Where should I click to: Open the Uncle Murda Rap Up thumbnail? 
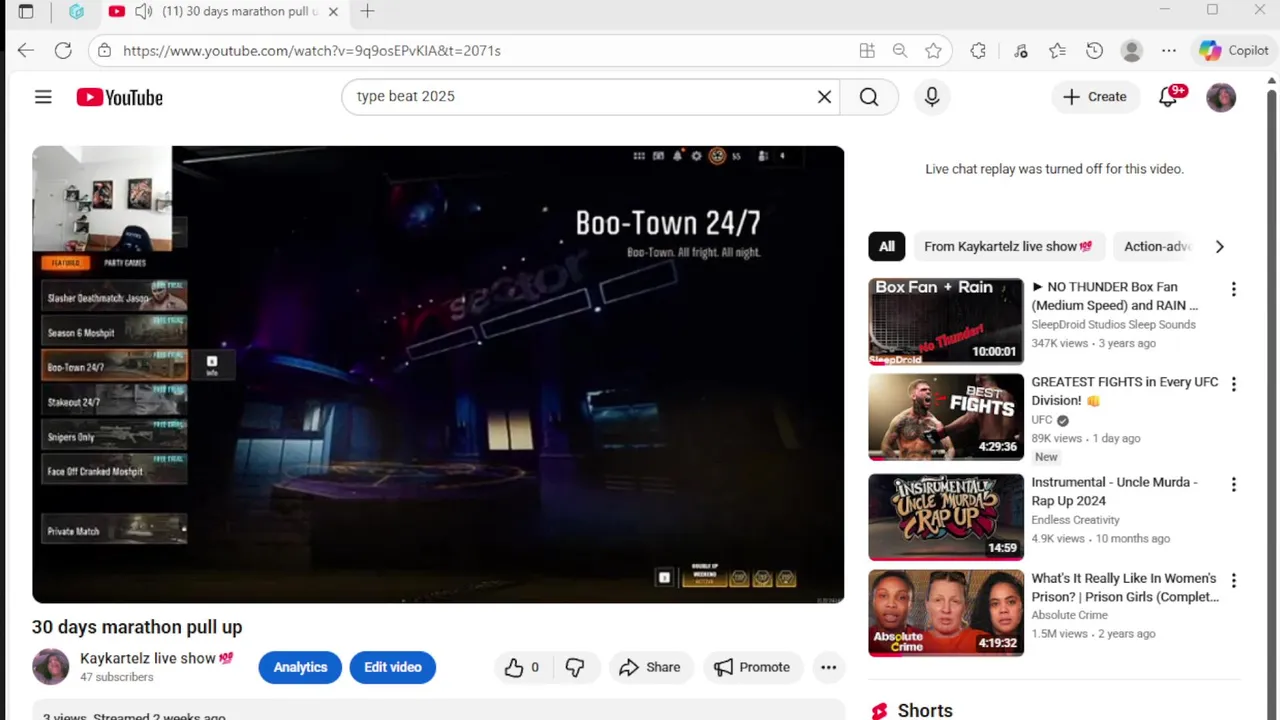tap(946, 517)
